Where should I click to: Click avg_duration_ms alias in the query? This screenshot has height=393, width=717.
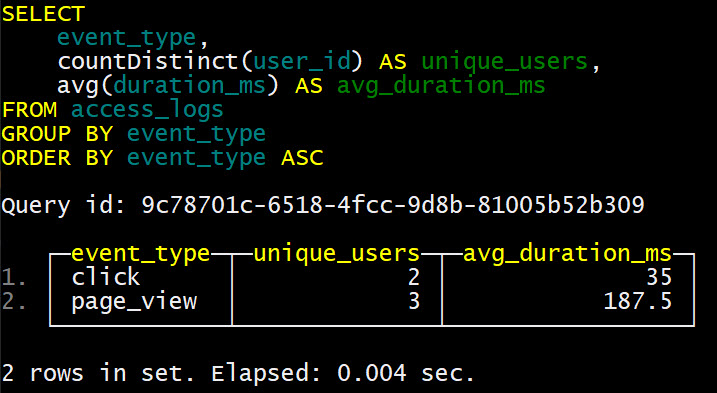click(441, 86)
